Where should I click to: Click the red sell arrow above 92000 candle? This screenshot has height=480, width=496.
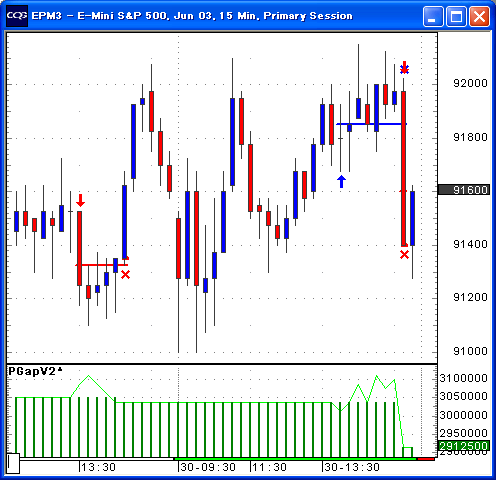pos(404,67)
